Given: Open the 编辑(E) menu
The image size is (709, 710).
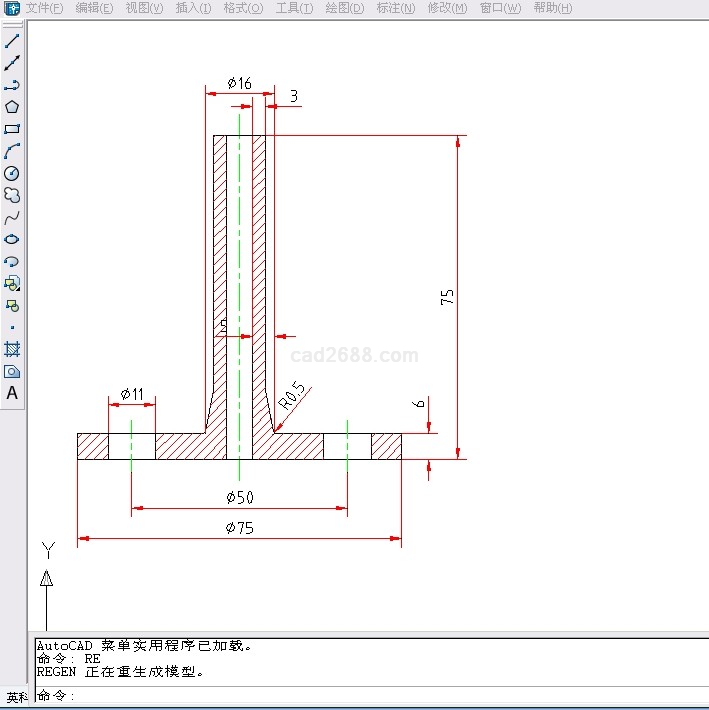Looking at the screenshot, I should click(x=94, y=8).
